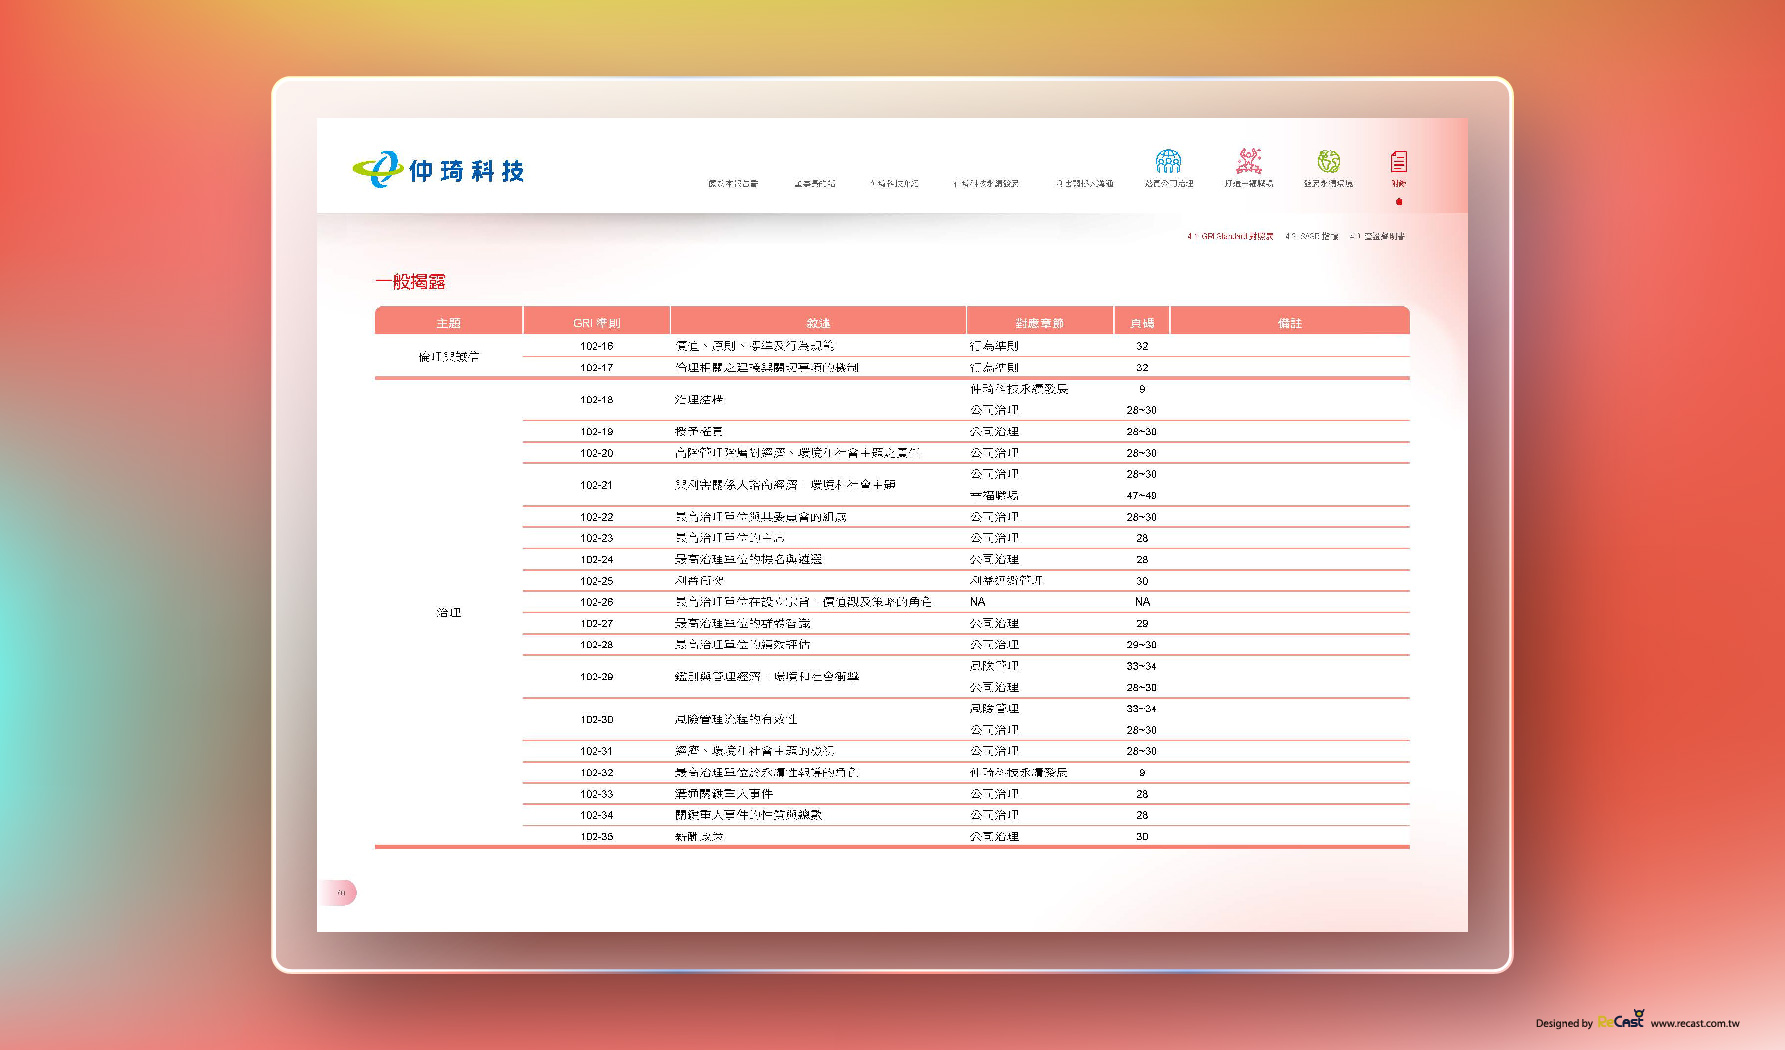Open the 4.1 GRI Standard sub-section link
Viewport: 1785px width, 1050px height.
tap(1230, 237)
